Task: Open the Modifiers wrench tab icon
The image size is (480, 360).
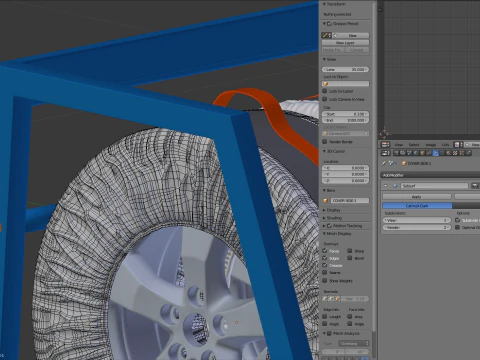Action: (435, 153)
